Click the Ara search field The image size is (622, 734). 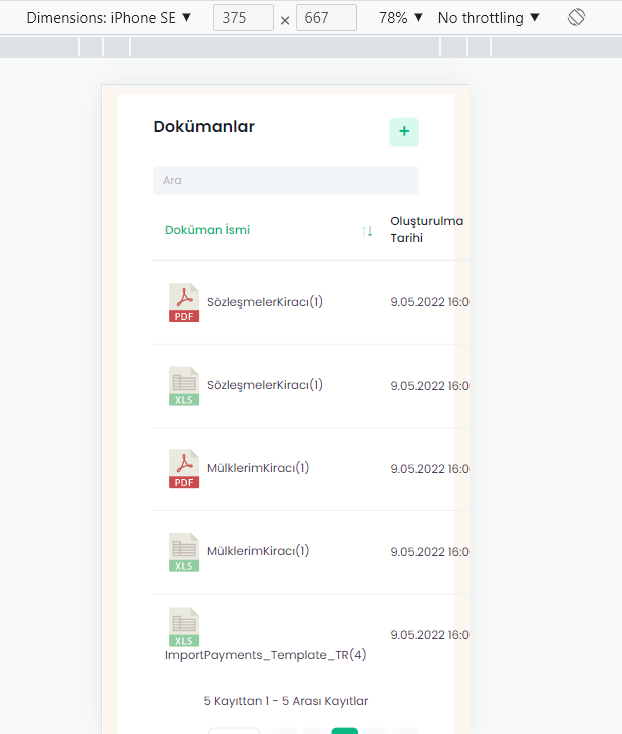[285, 180]
